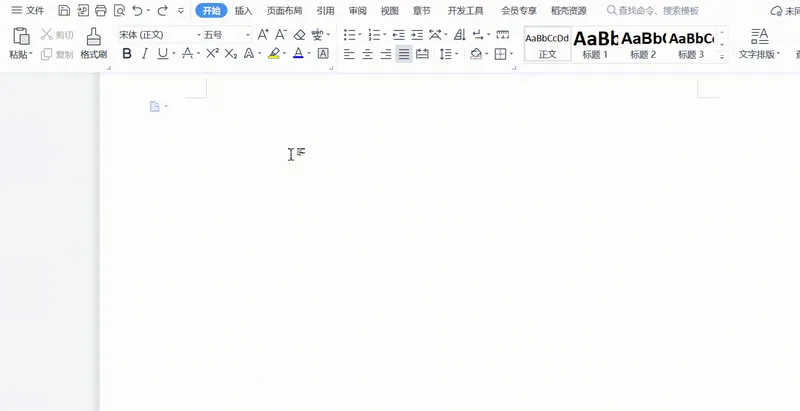Toggle Italic formatting
Screen dimensions: 800x411
coord(145,54)
